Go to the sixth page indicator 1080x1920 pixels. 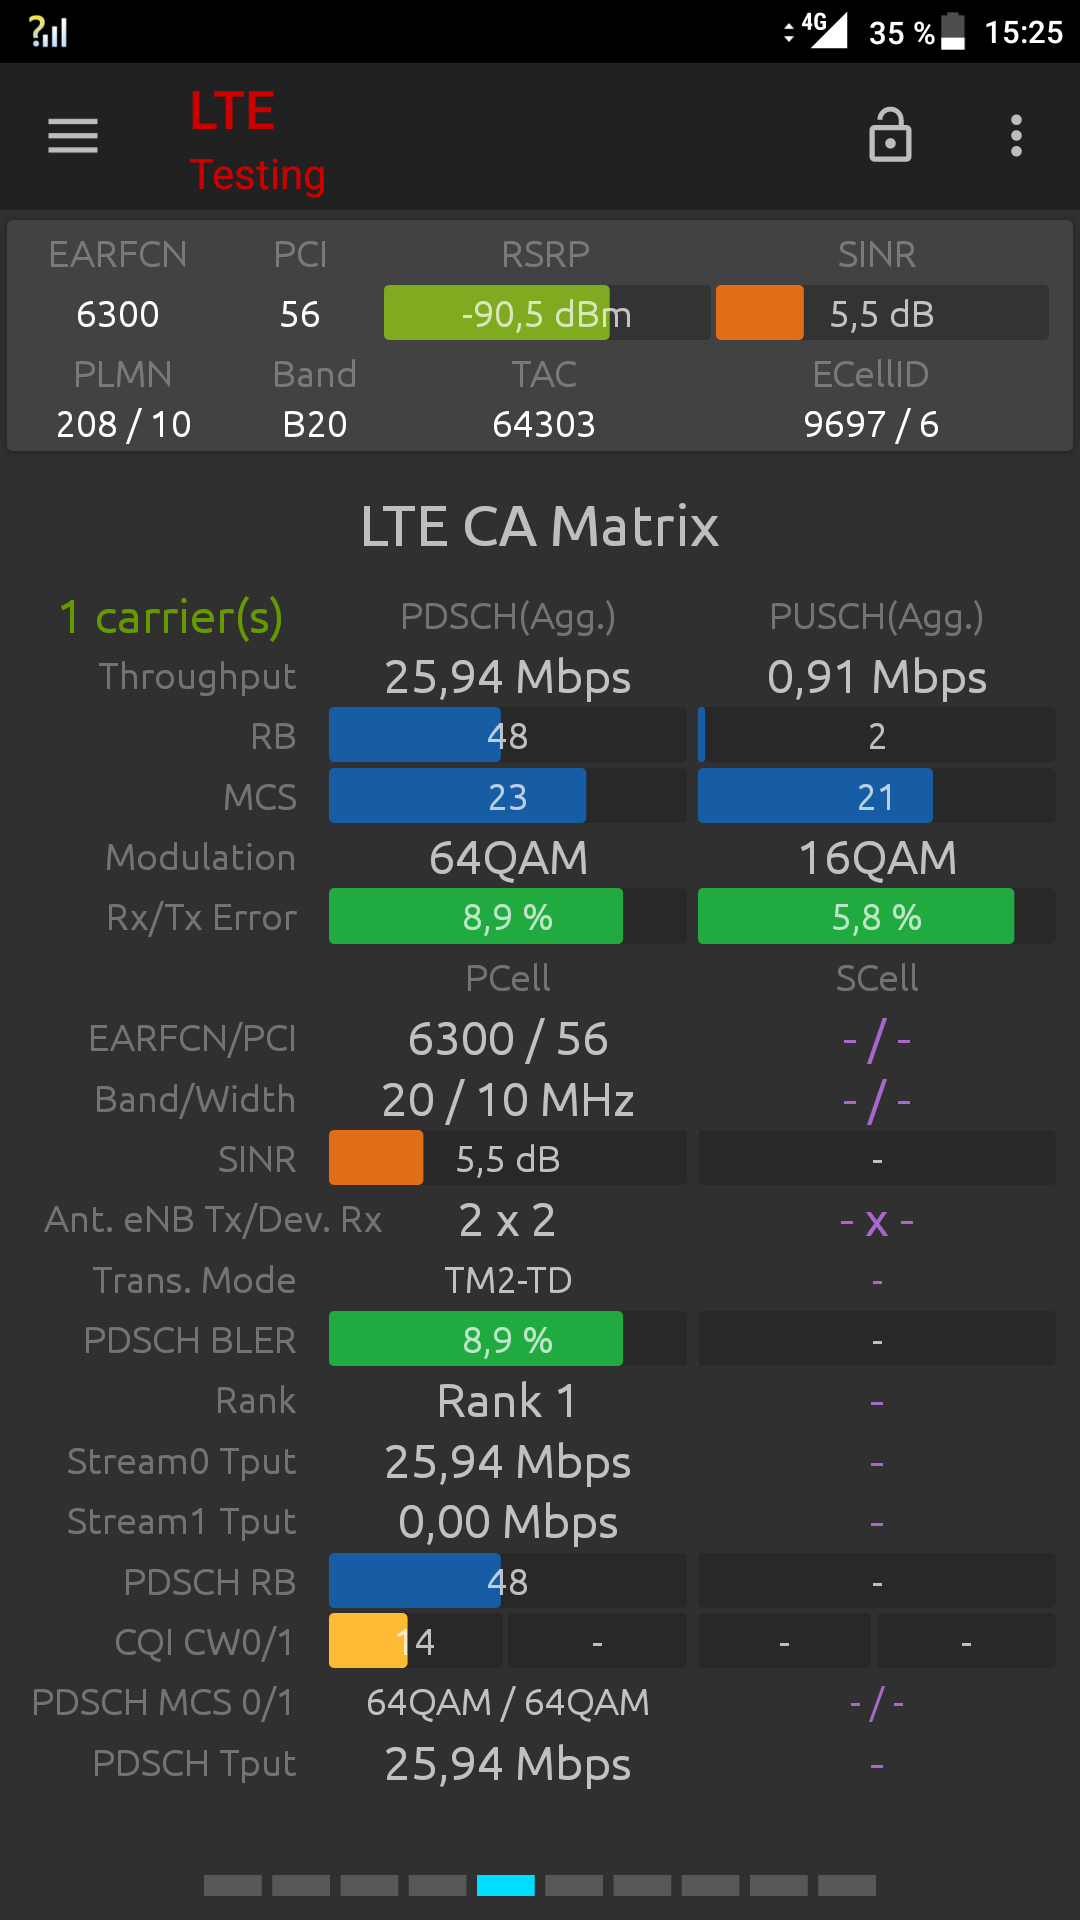click(x=574, y=1886)
